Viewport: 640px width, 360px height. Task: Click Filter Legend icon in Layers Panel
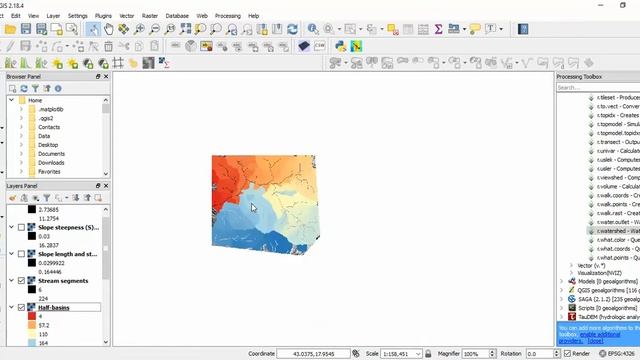(47, 198)
